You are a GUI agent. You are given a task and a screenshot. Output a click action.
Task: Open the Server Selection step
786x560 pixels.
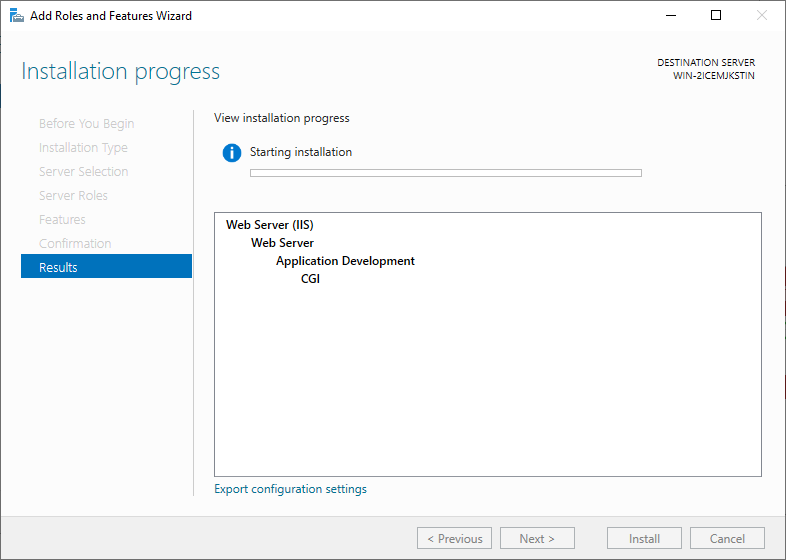(83, 172)
